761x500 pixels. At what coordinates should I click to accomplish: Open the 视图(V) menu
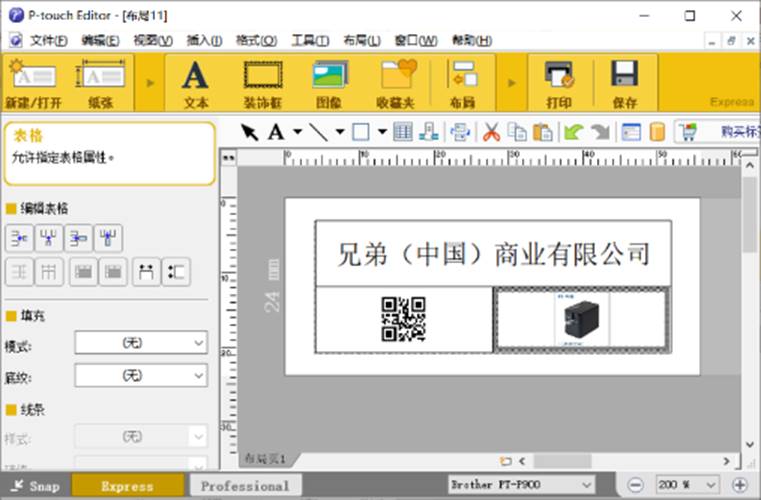pyautogui.click(x=153, y=40)
